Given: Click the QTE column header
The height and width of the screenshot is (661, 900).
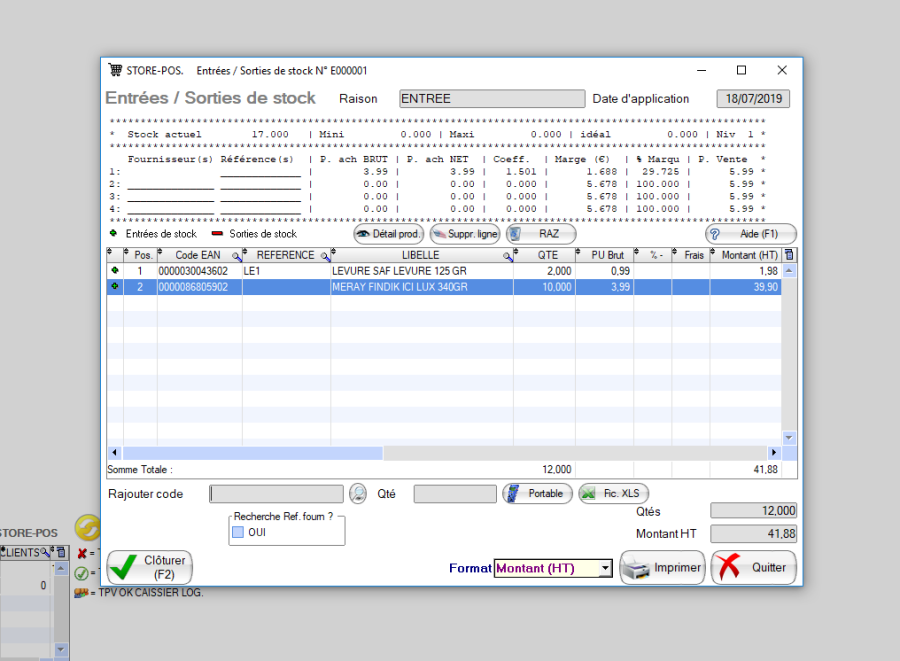Looking at the screenshot, I should tap(547, 256).
